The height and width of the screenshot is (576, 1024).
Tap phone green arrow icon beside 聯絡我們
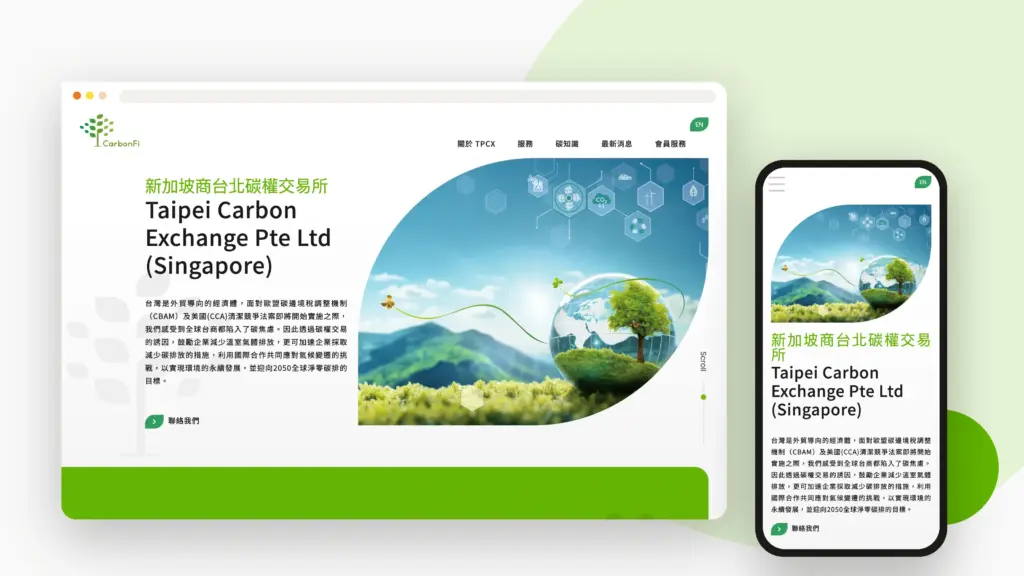[x=778, y=529]
